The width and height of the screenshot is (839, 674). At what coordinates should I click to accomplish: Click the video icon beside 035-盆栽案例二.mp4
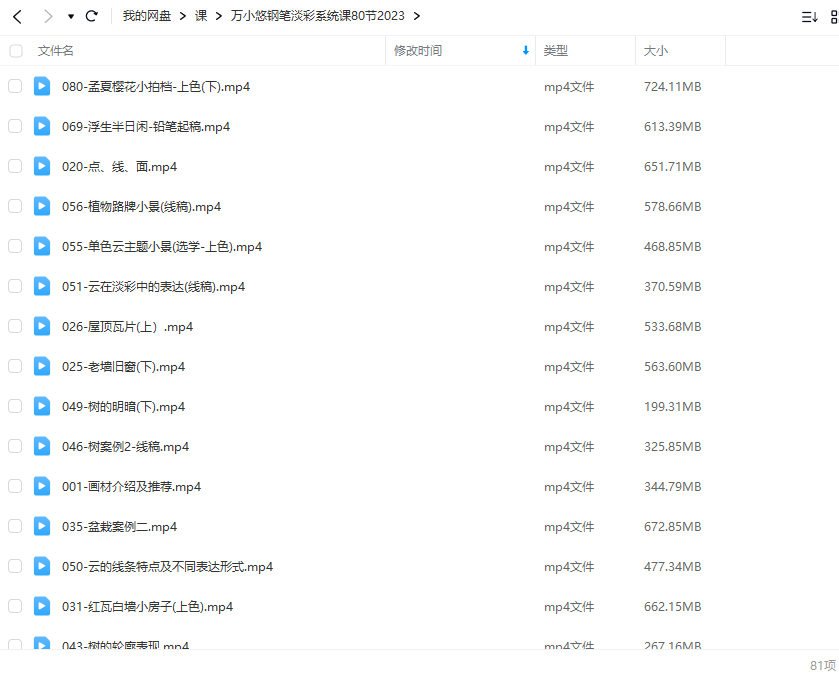pyautogui.click(x=41, y=527)
